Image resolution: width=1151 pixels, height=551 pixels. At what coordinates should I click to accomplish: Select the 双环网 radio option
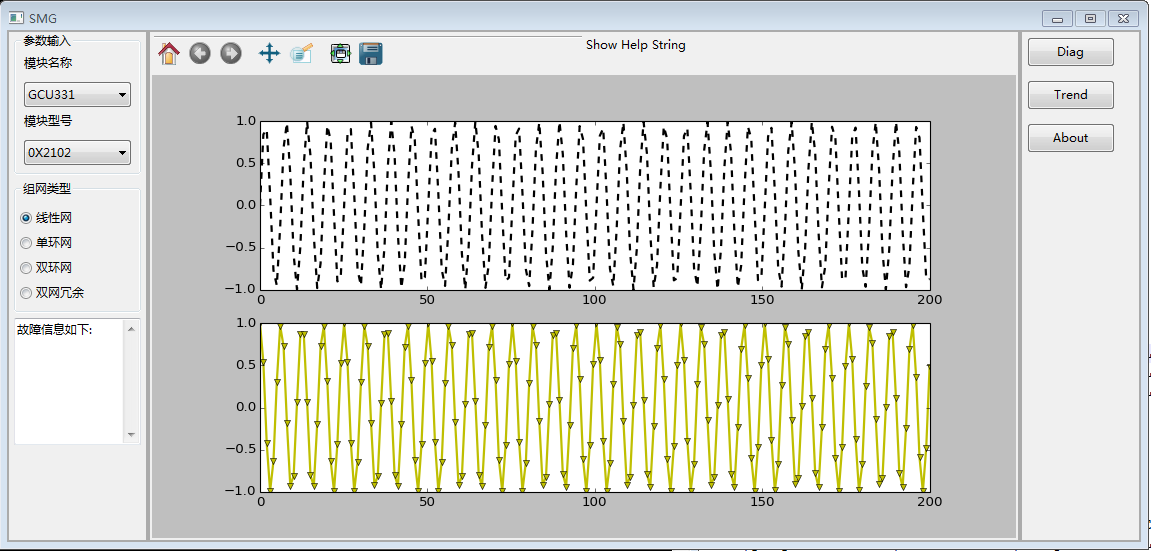(46, 268)
